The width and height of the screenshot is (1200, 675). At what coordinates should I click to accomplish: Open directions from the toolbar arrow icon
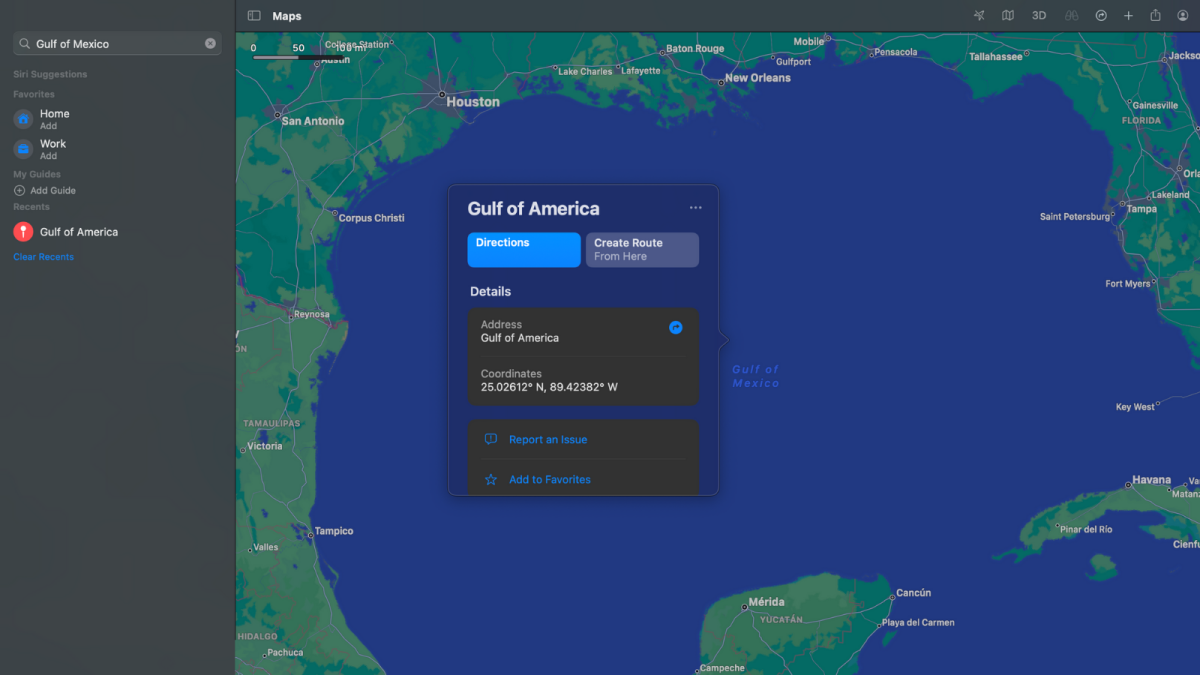(x=1101, y=16)
